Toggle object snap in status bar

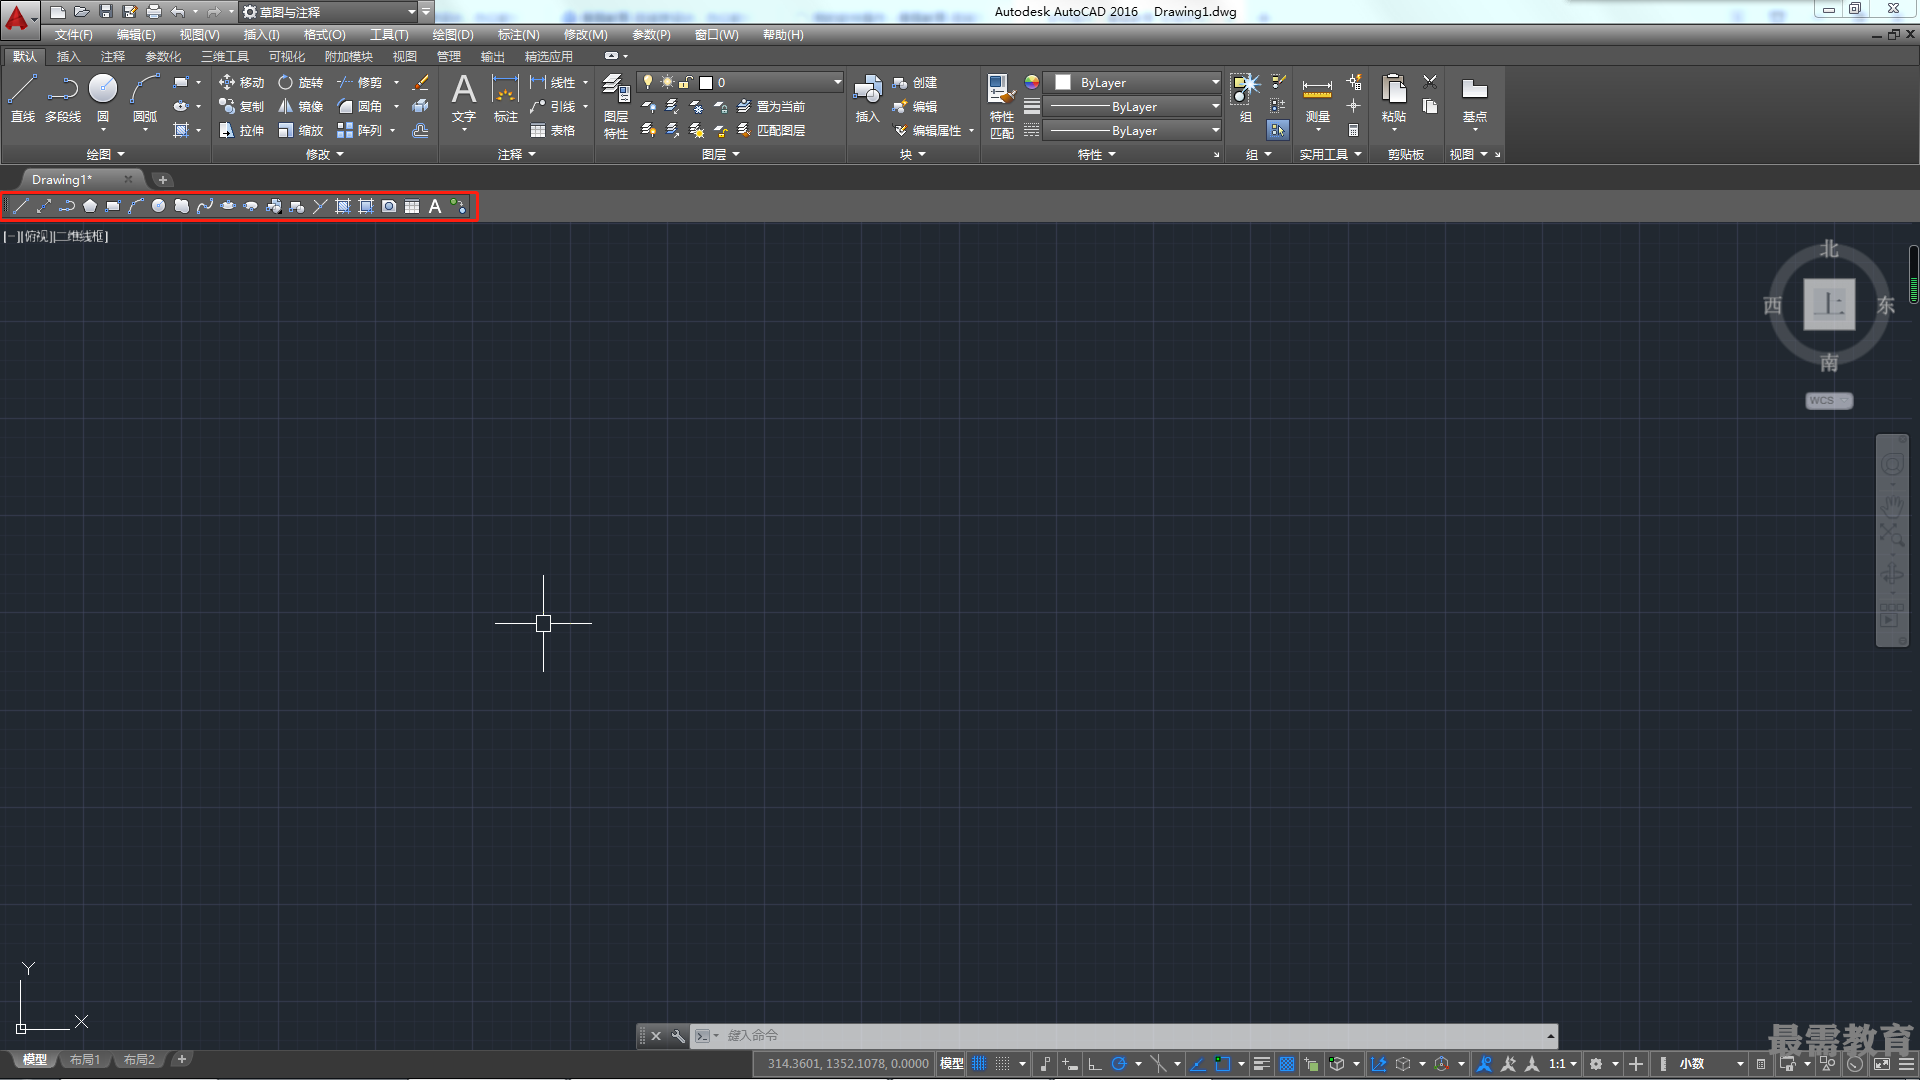(1222, 1064)
